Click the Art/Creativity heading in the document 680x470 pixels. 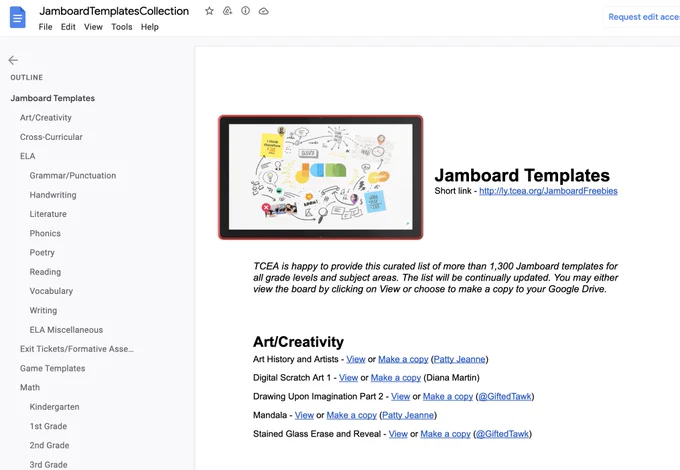tap(298, 342)
